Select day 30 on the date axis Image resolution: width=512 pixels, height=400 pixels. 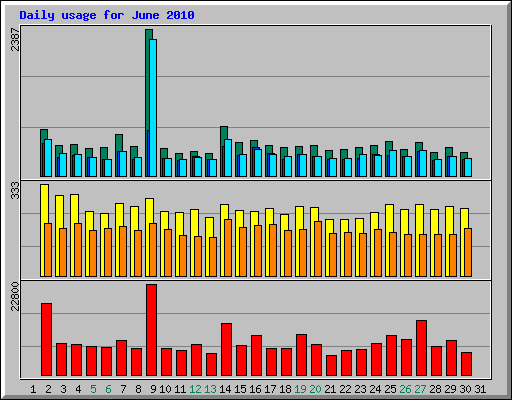[x=465, y=389]
